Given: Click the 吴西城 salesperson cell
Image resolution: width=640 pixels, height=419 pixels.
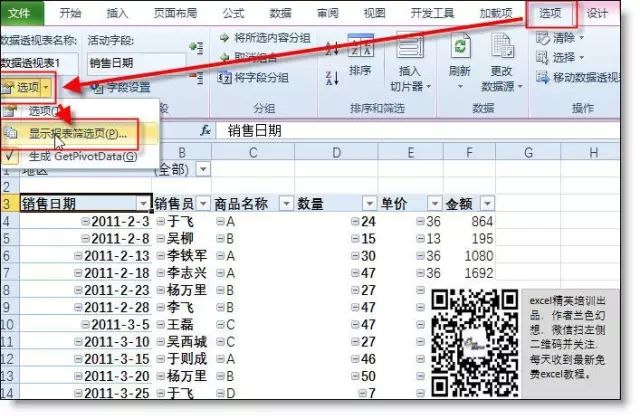Looking at the screenshot, I should click(x=182, y=342).
